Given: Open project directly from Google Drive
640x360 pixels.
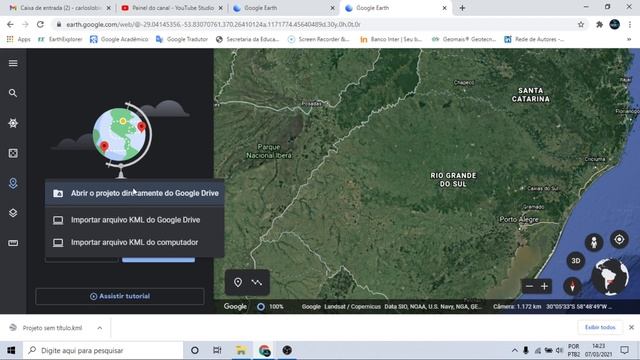Looking at the screenshot, I should pyautogui.click(x=135, y=193).
